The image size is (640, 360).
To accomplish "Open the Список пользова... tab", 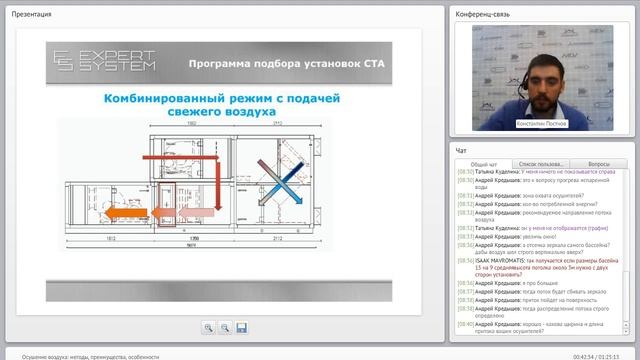I will point(541,164).
